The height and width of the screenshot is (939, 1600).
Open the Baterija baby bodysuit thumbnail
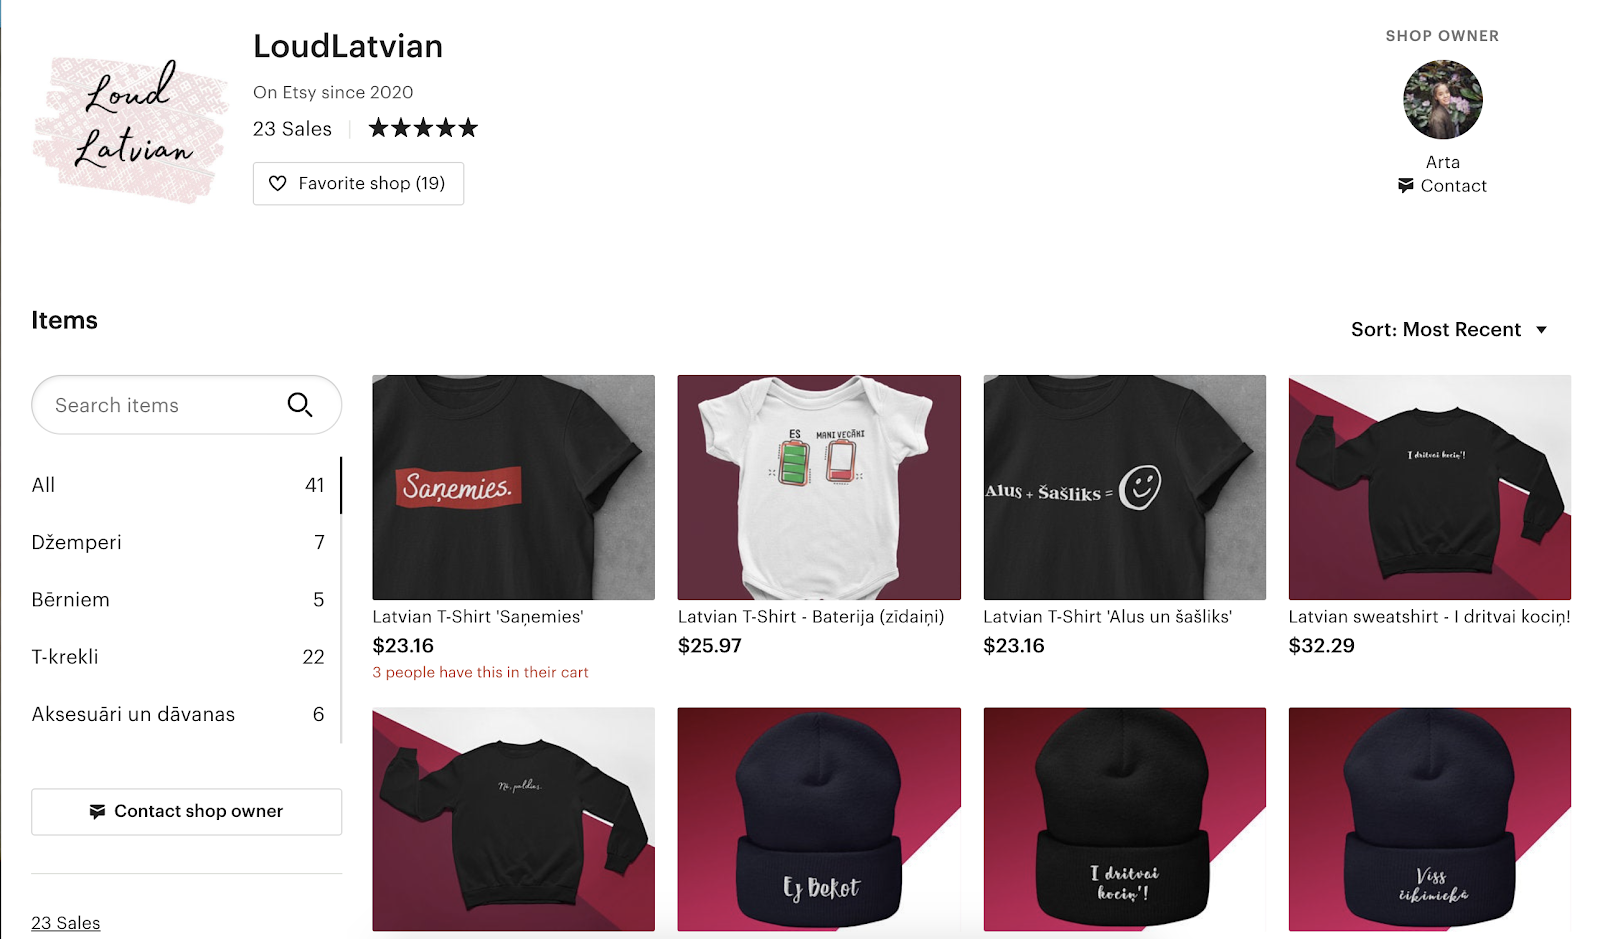(x=819, y=487)
